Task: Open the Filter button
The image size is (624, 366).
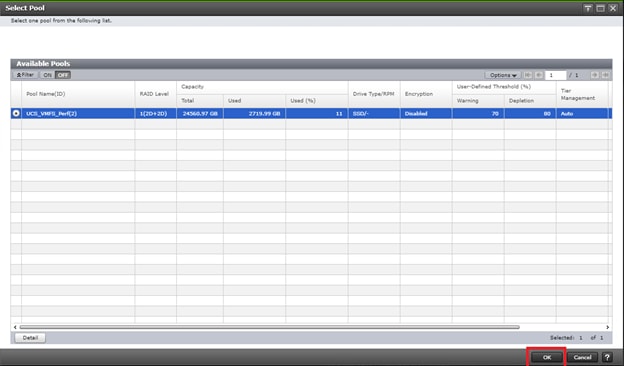Action: tap(25, 75)
